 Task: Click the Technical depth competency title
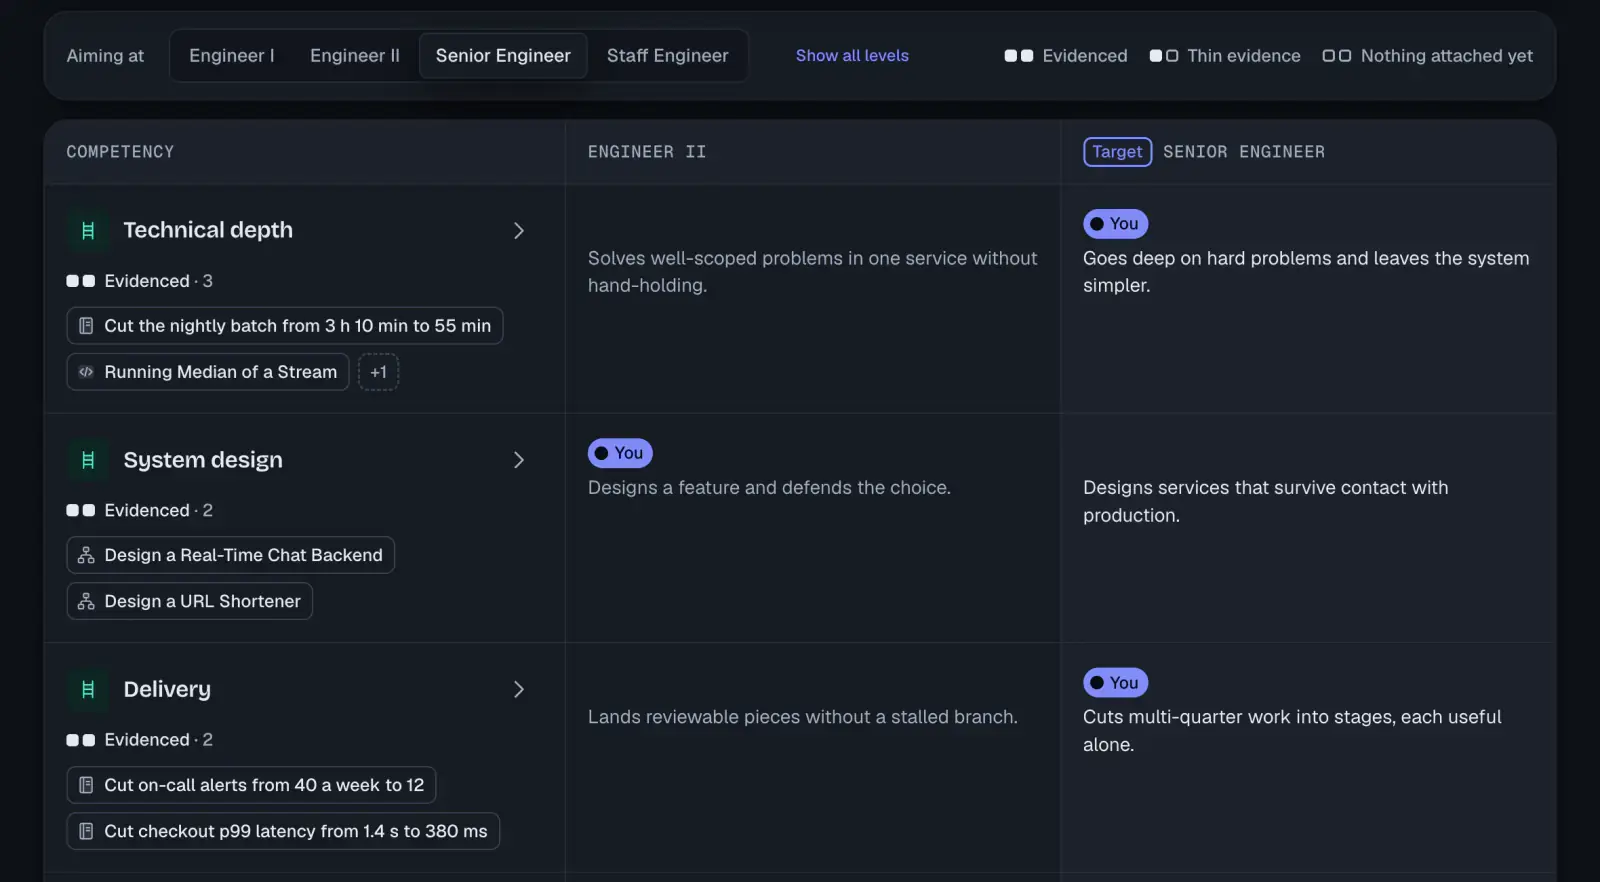[208, 231]
